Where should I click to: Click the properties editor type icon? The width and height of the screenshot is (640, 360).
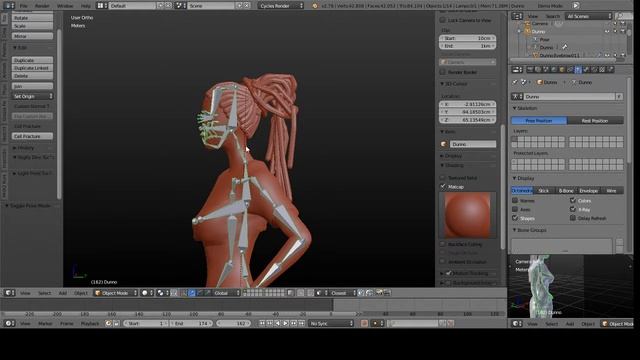click(517, 70)
